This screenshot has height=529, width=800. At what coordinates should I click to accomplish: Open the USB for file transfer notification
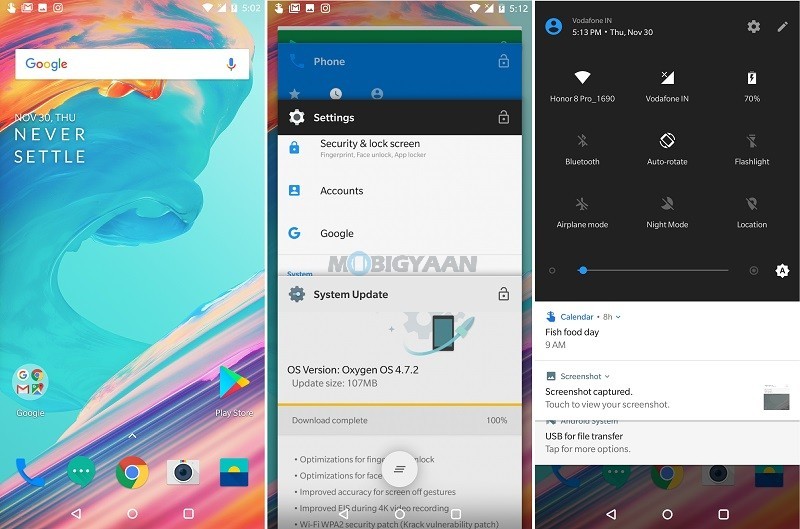coord(667,442)
